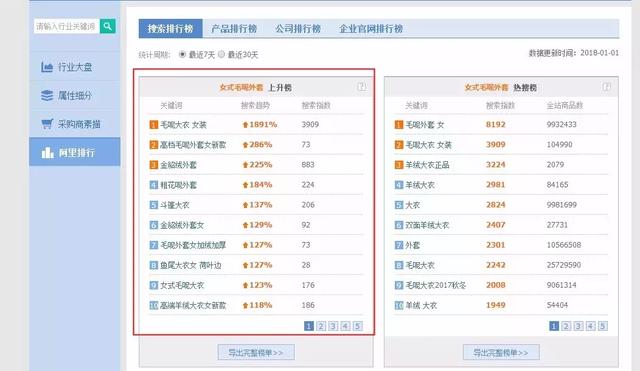Click keyword 高端羊绒大衣女新款 in 上升榜

[193, 305]
